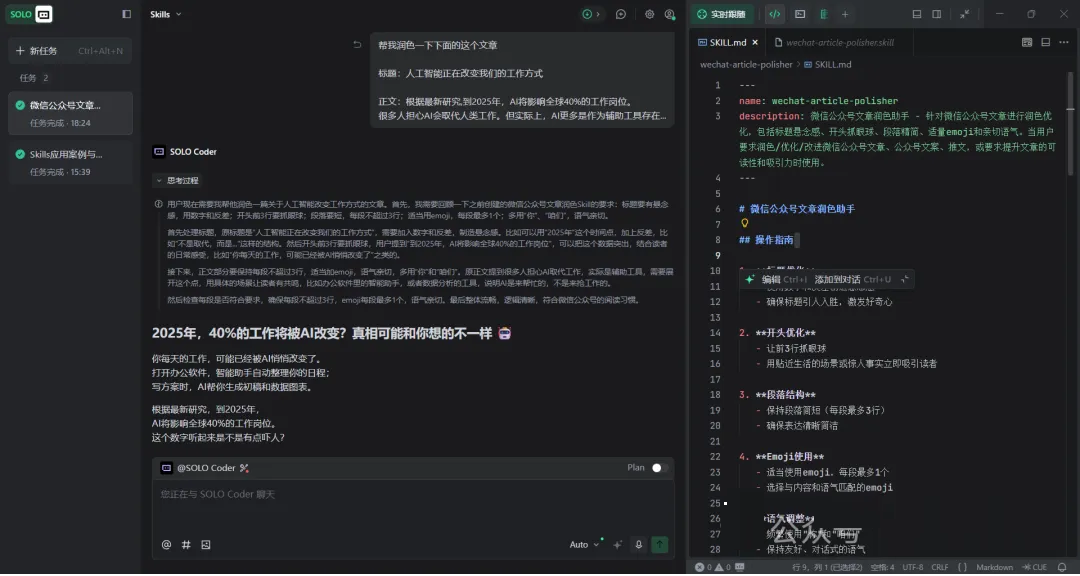Click the 实时跟随 button
The image size is (1080, 576).
(722, 15)
